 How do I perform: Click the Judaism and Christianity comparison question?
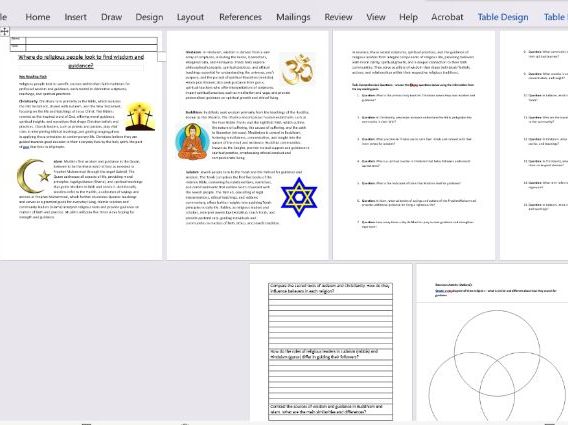tap(330, 288)
